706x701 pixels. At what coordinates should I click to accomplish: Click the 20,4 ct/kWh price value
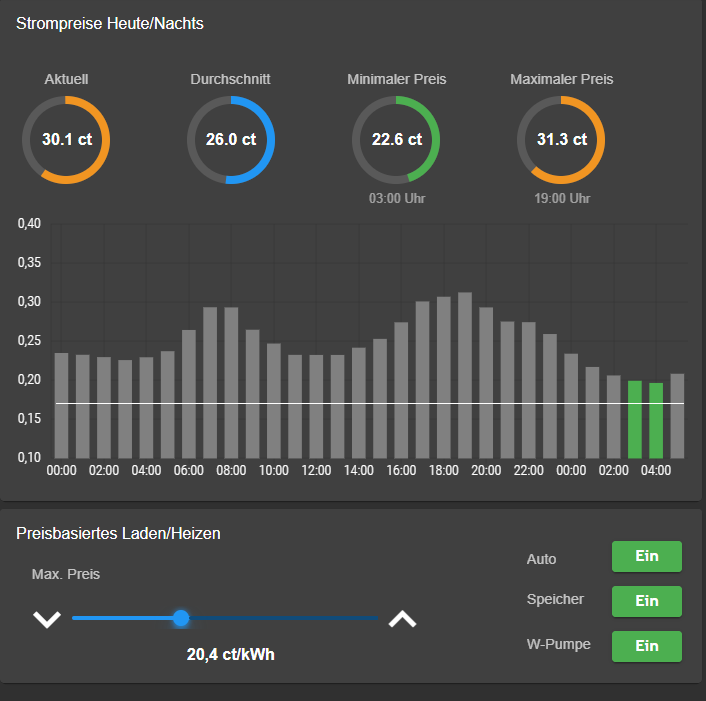coord(231,655)
